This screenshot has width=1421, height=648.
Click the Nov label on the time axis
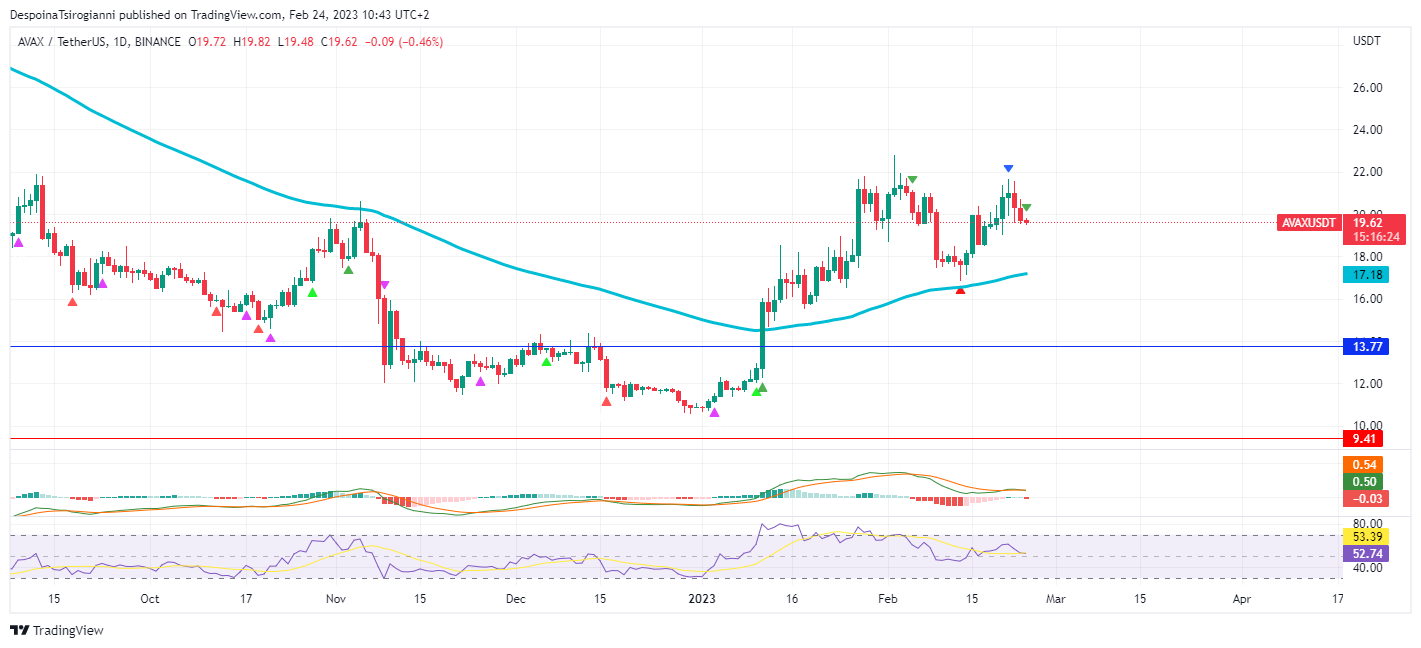335,599
